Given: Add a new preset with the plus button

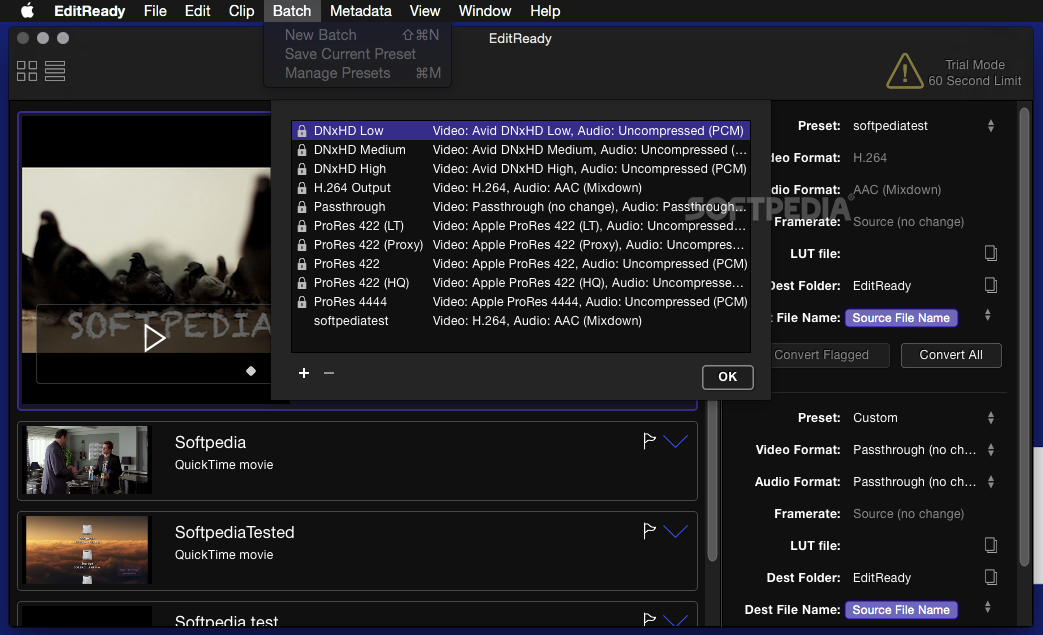Looking at the screenshot, I should click(x=304, y=373).
